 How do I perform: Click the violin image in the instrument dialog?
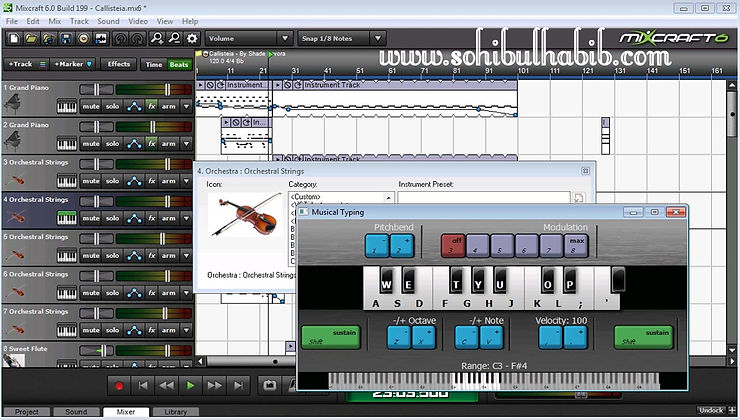[245, 215]
